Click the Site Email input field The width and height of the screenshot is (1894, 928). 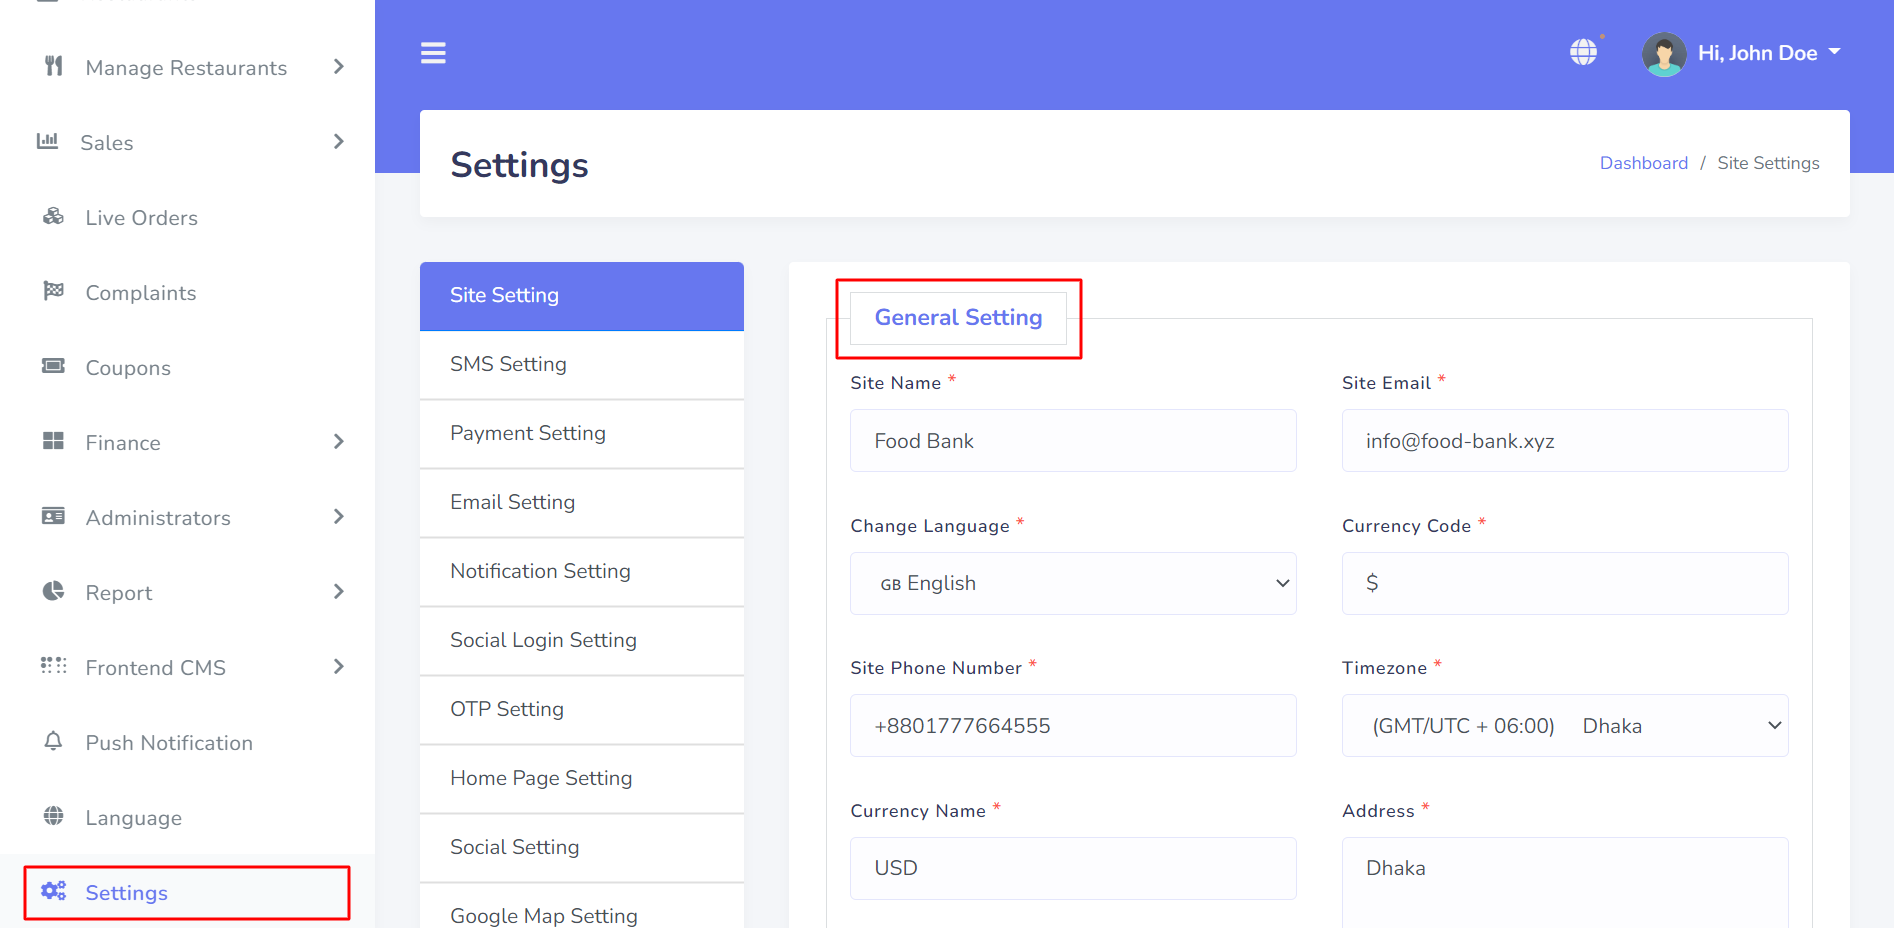point(1565,441)
